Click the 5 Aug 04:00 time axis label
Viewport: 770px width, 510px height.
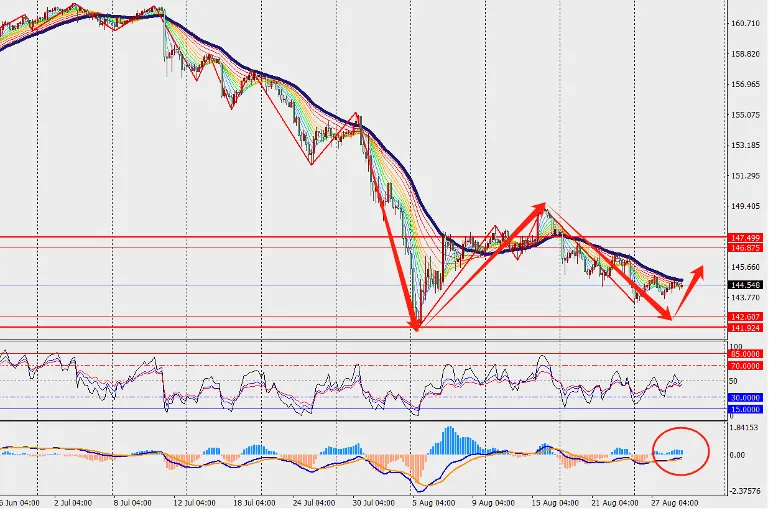[x=434, y=503]
